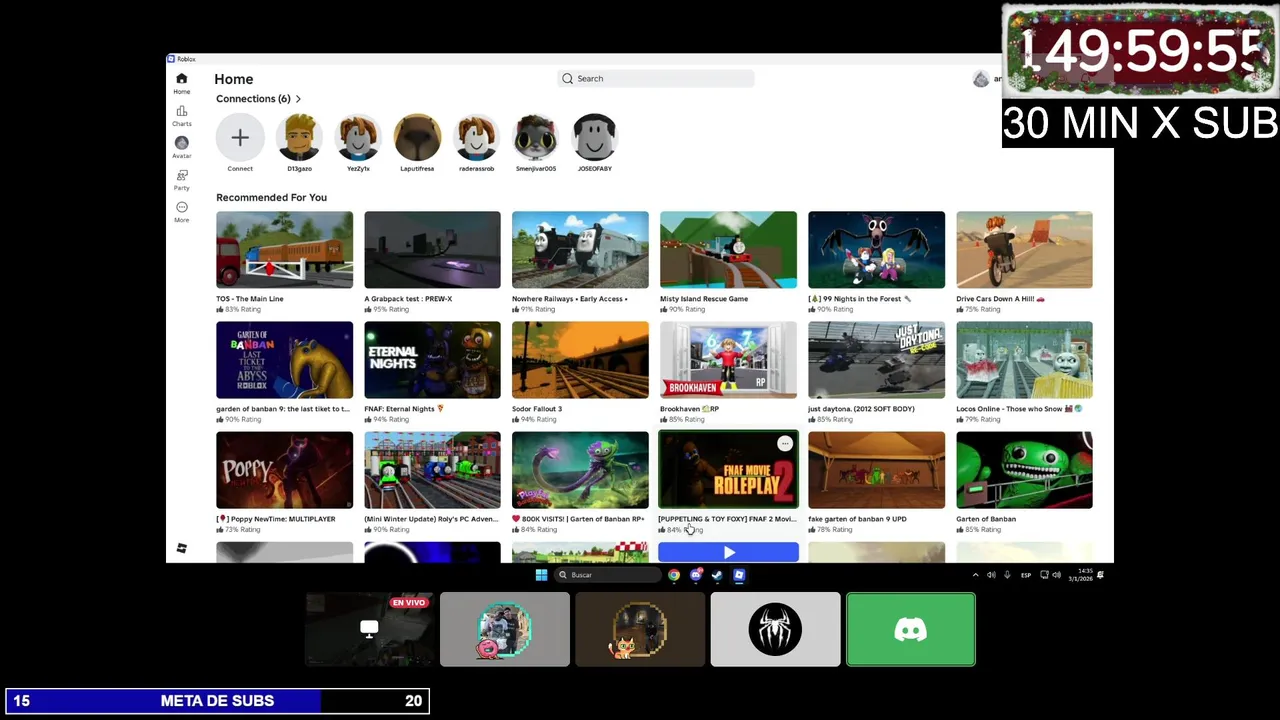
Task: Open Avatar page in the sidebar
Action: (181, 147)
